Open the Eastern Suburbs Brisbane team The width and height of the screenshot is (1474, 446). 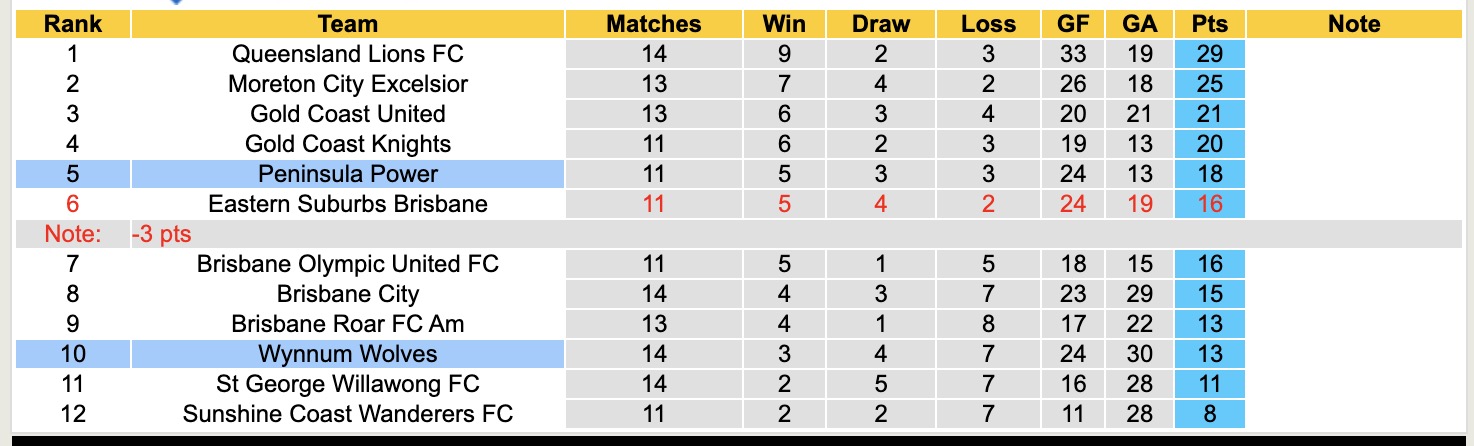coord(347,204)
